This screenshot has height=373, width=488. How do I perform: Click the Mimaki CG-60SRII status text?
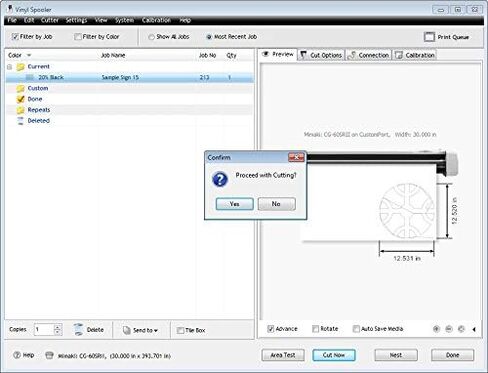[114, 356]
